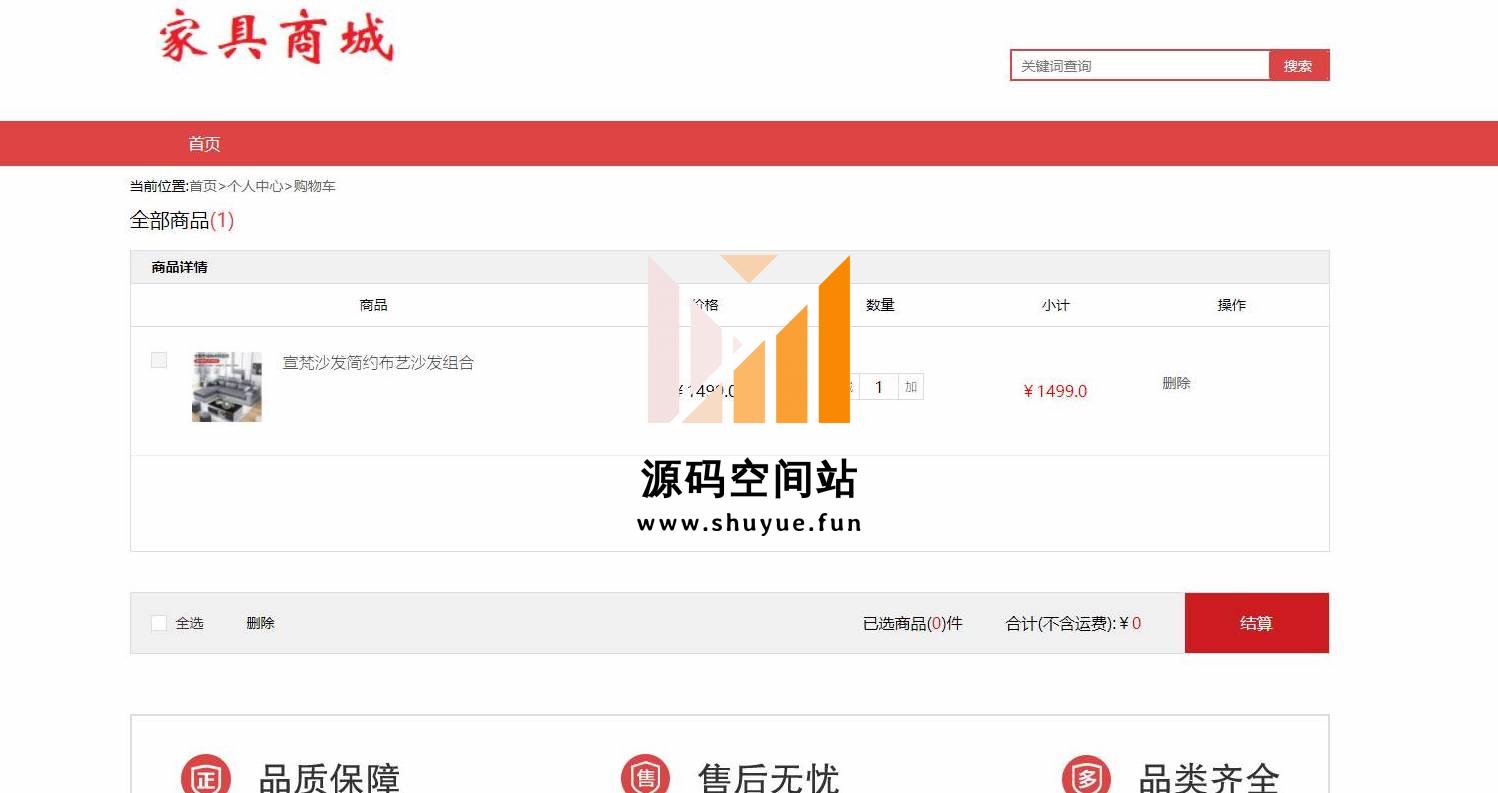This screenshot has height=793, width=1498.
Task: Tick the checkbox beside the sofa item
Action: pos(159,360)
